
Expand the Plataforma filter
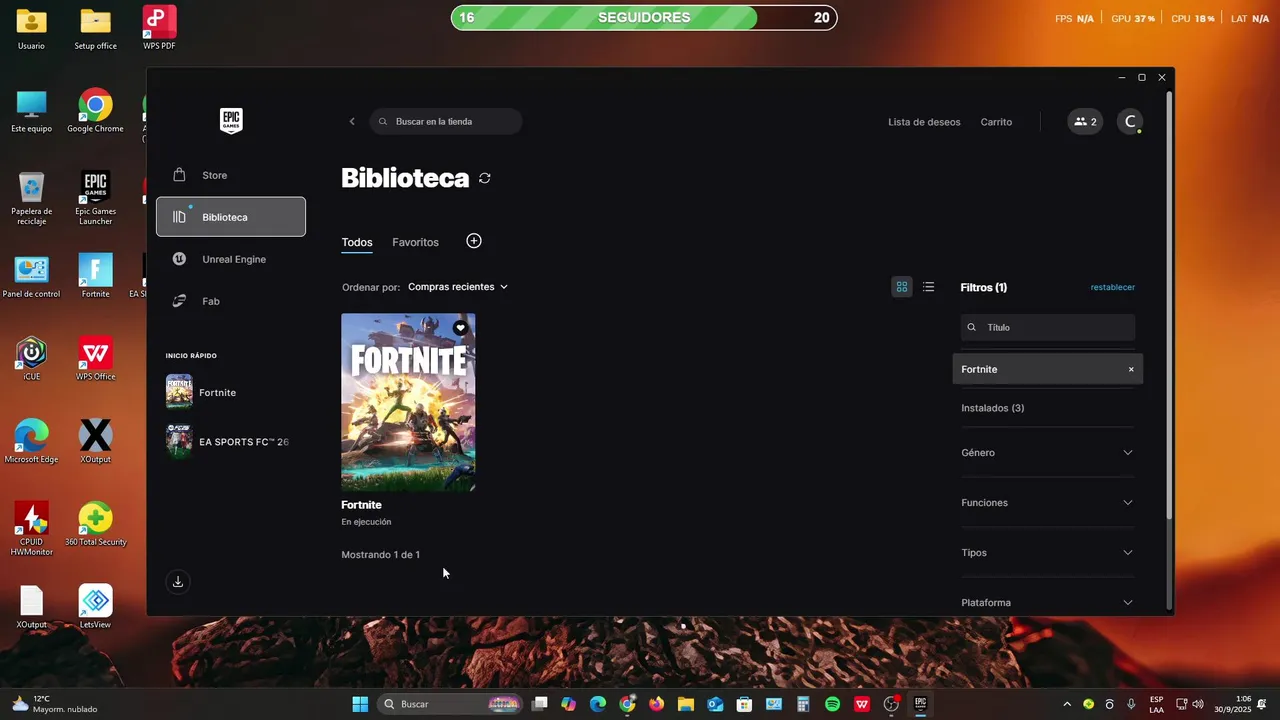click(1047, 602)
